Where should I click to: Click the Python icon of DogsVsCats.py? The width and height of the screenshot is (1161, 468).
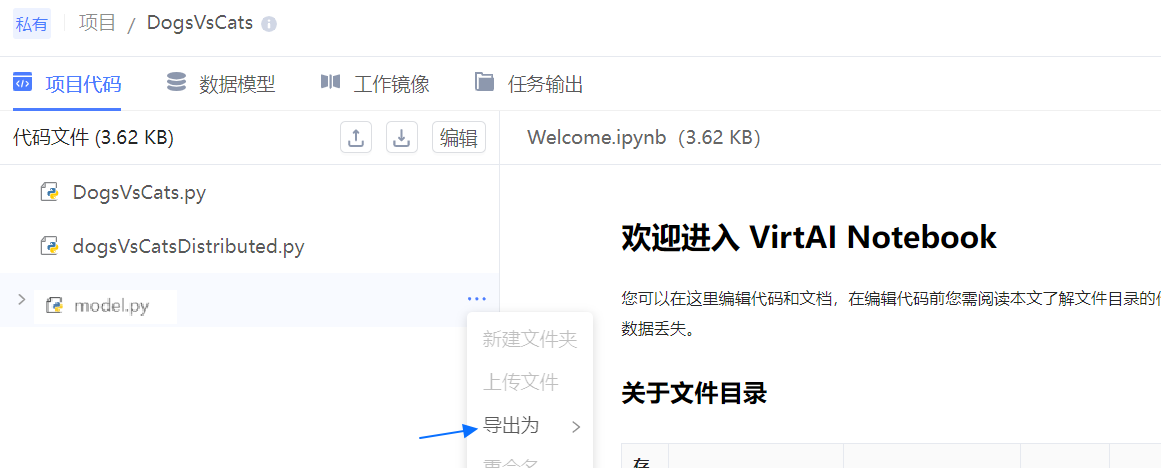pos(49,192)
